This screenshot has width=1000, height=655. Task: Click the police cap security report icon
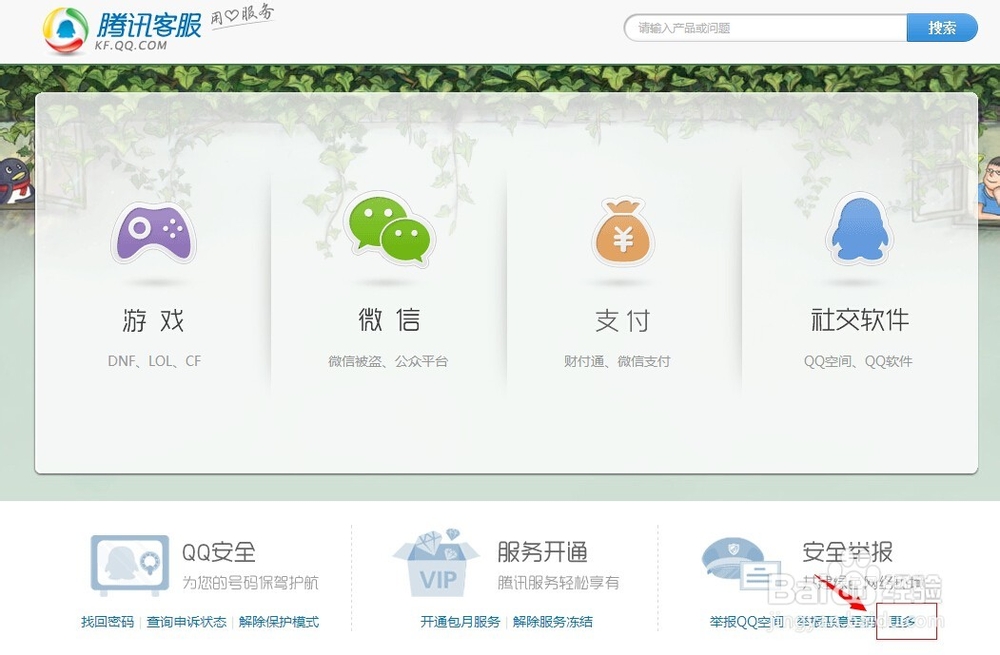(740, 563)
